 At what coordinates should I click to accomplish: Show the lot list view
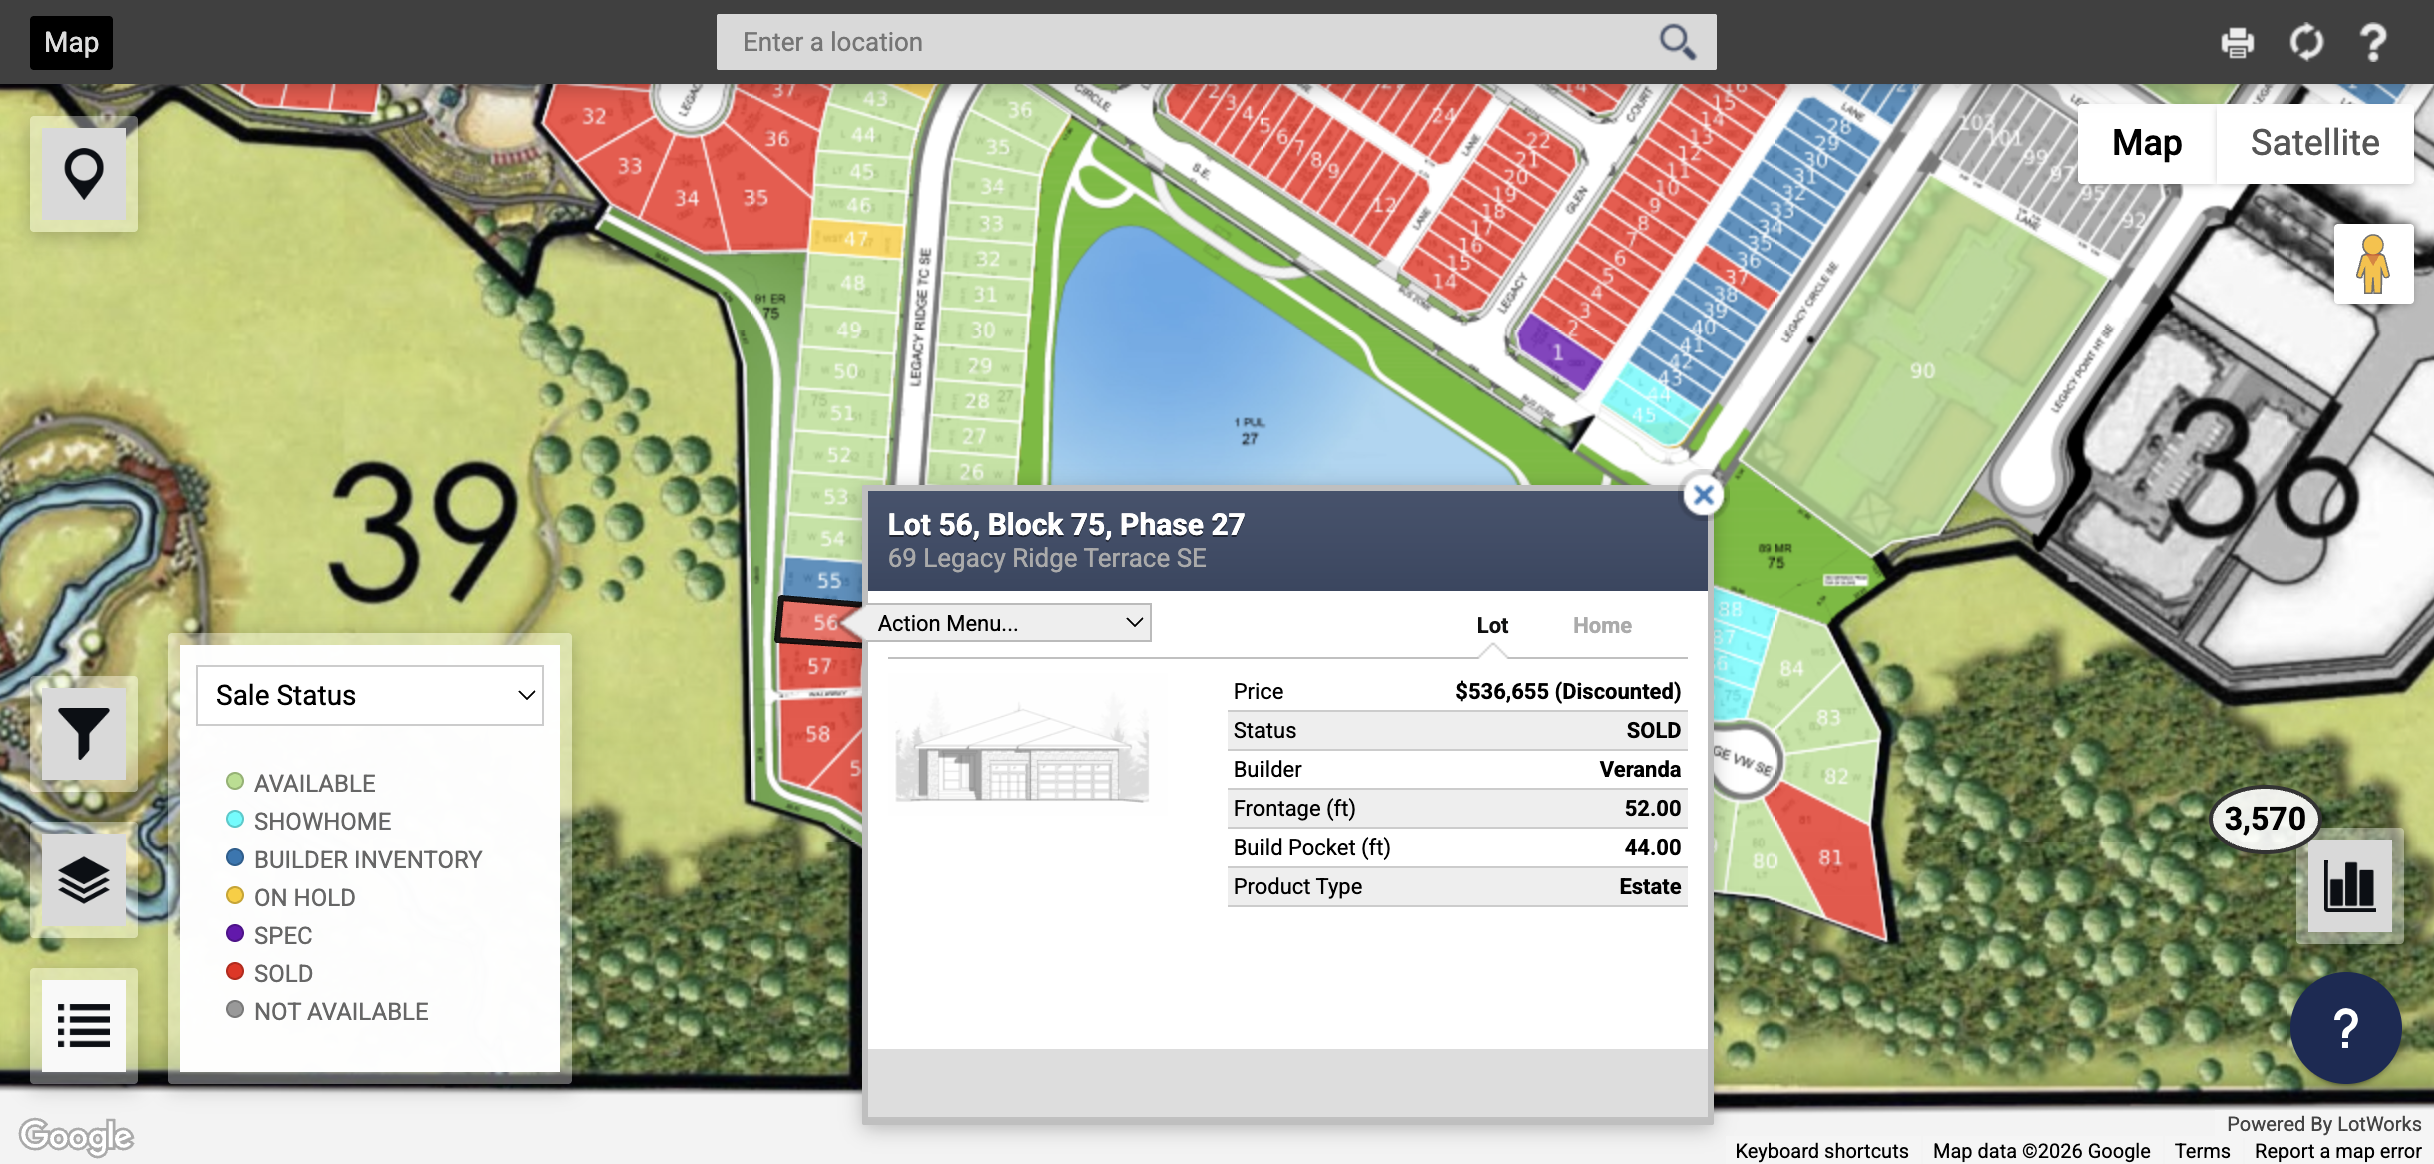tap(84, 1025)
